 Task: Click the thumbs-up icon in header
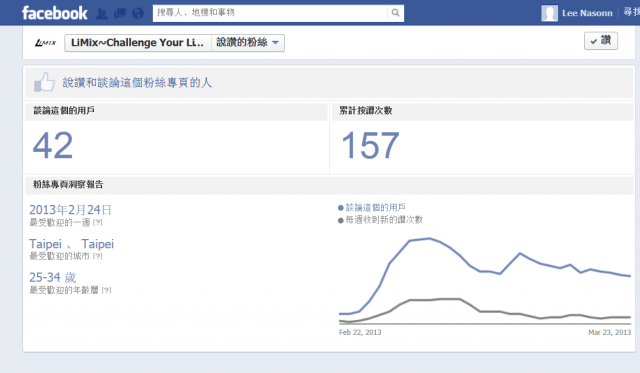click(44, 82)
